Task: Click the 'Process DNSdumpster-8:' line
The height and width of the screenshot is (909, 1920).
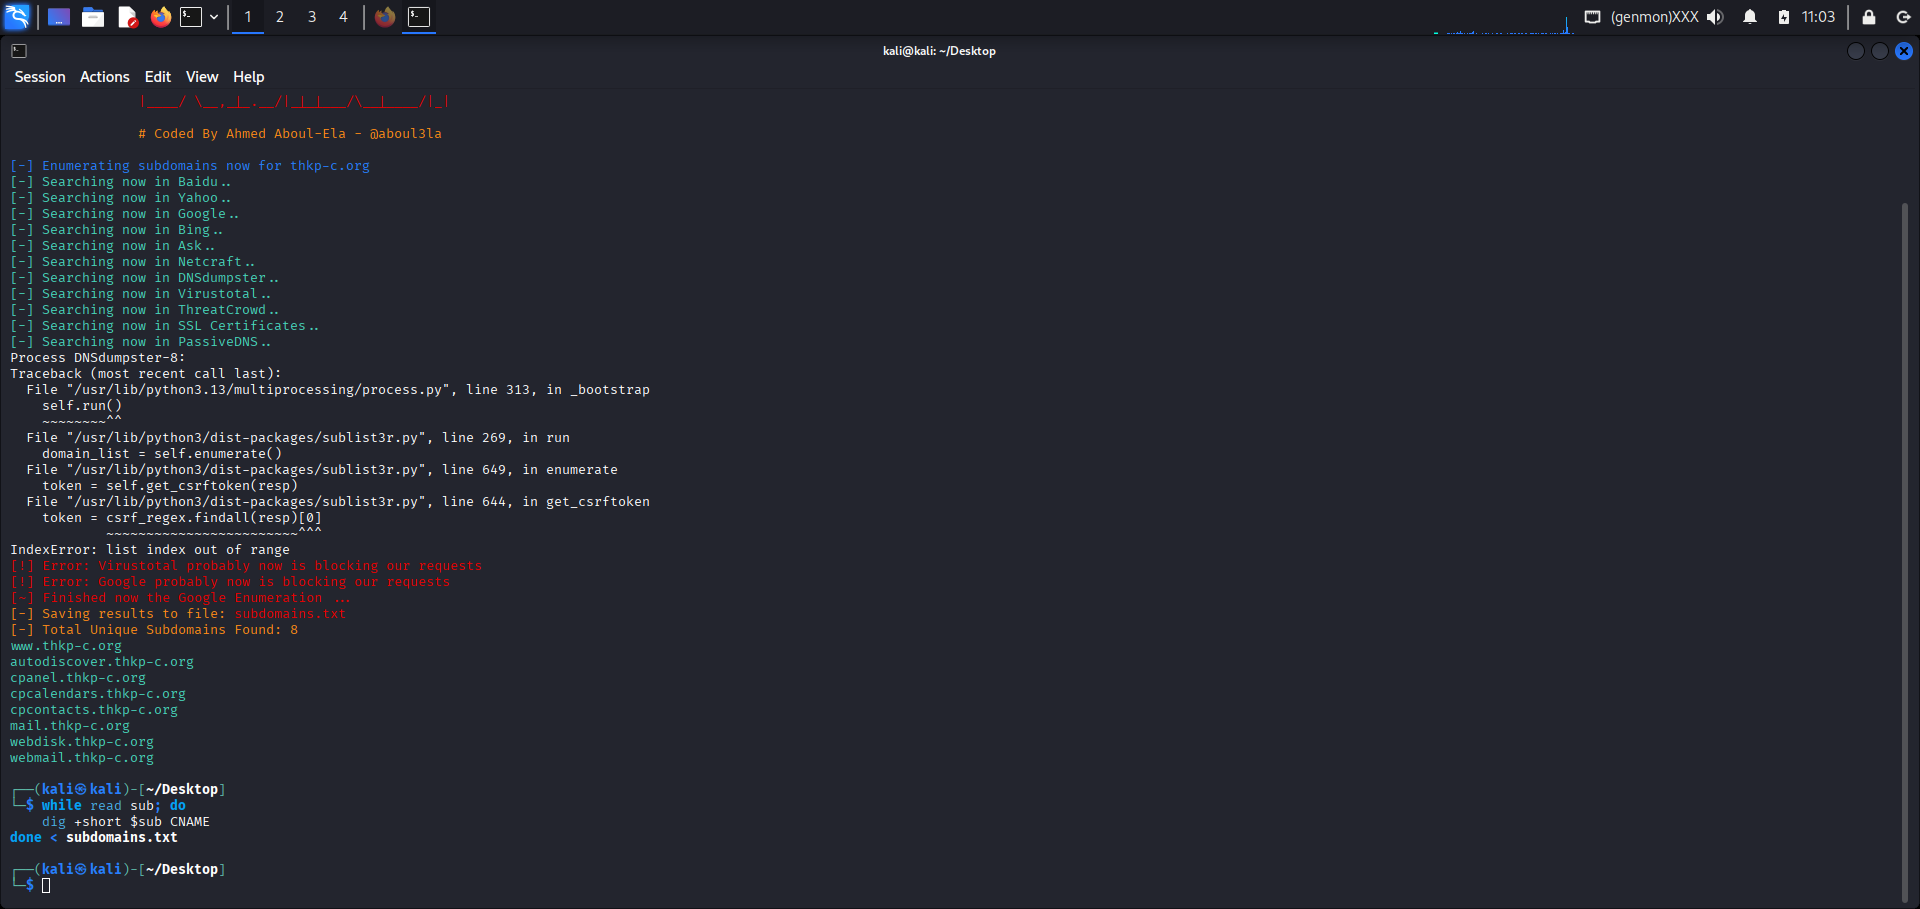Action: pyautogui.click(x=98, y=358)
